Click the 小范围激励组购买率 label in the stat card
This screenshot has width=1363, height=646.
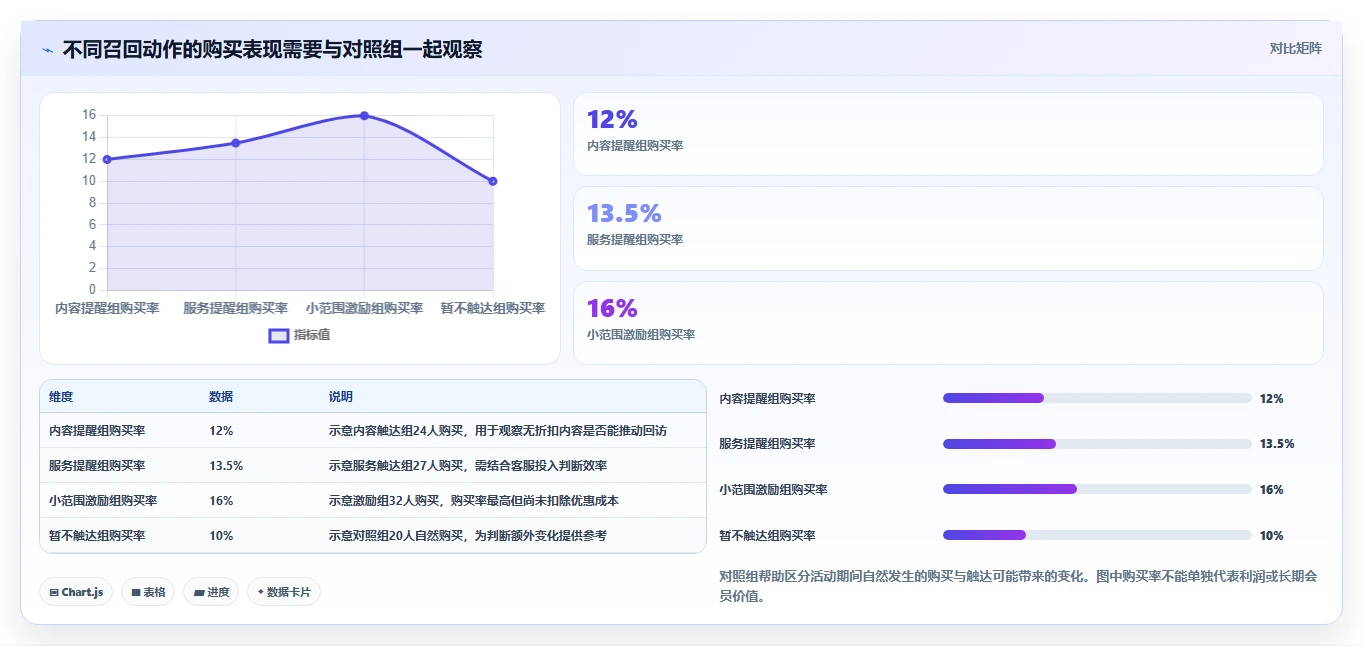coord(641,335)
